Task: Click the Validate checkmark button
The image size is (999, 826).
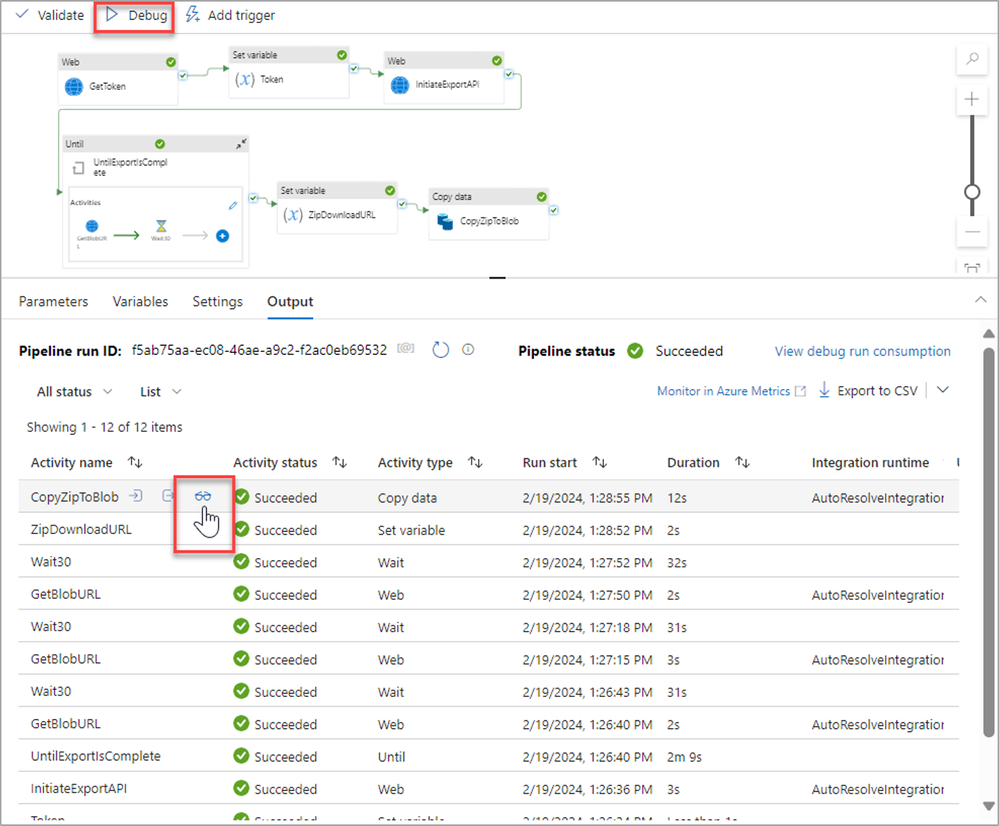Action: (50, 15)
